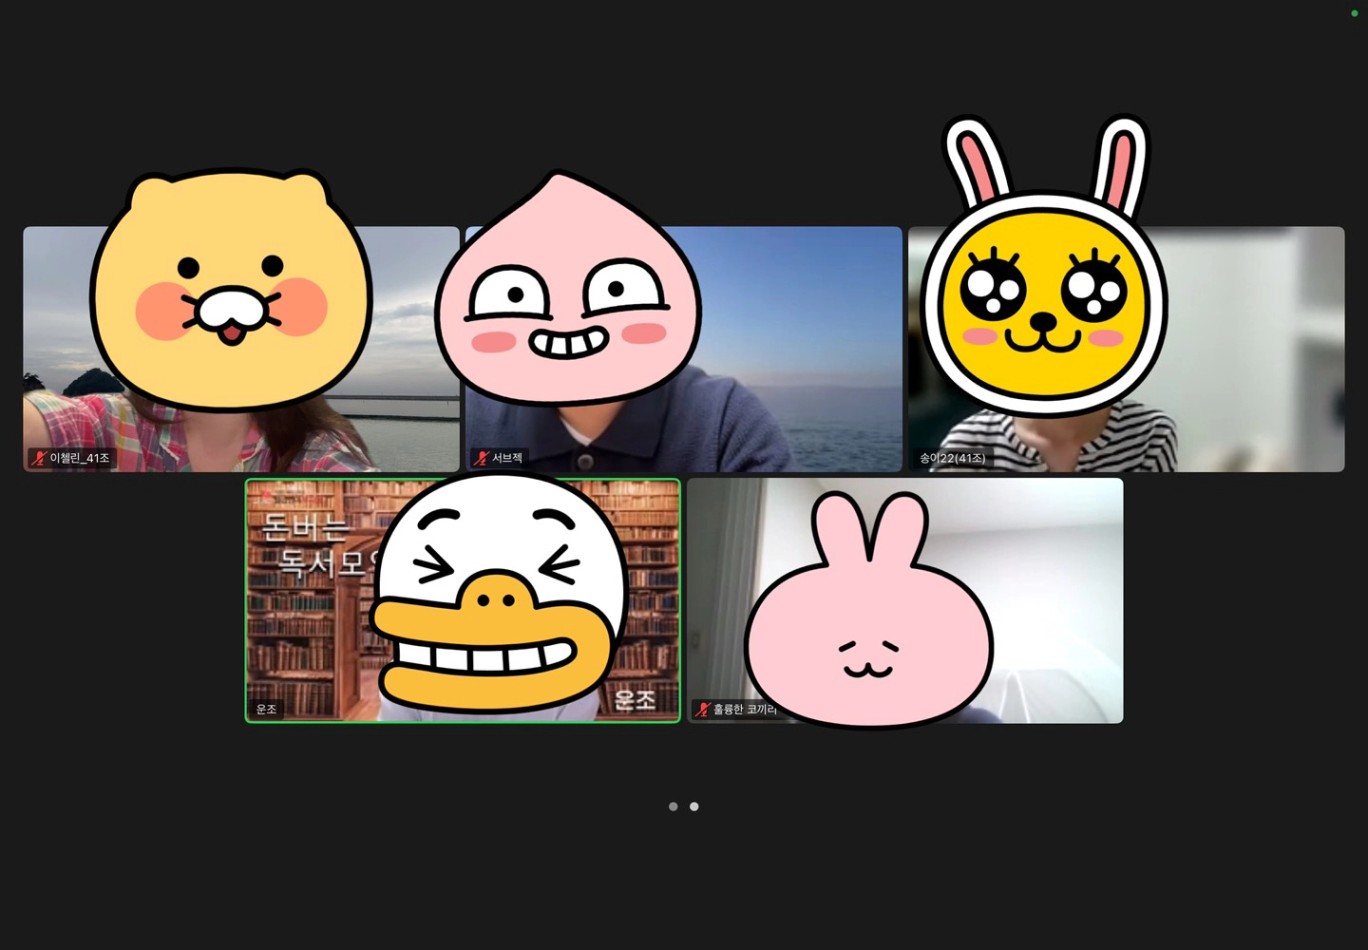Click the muted mic icon beside 훌륭한 코끼리

pos(703,710)
